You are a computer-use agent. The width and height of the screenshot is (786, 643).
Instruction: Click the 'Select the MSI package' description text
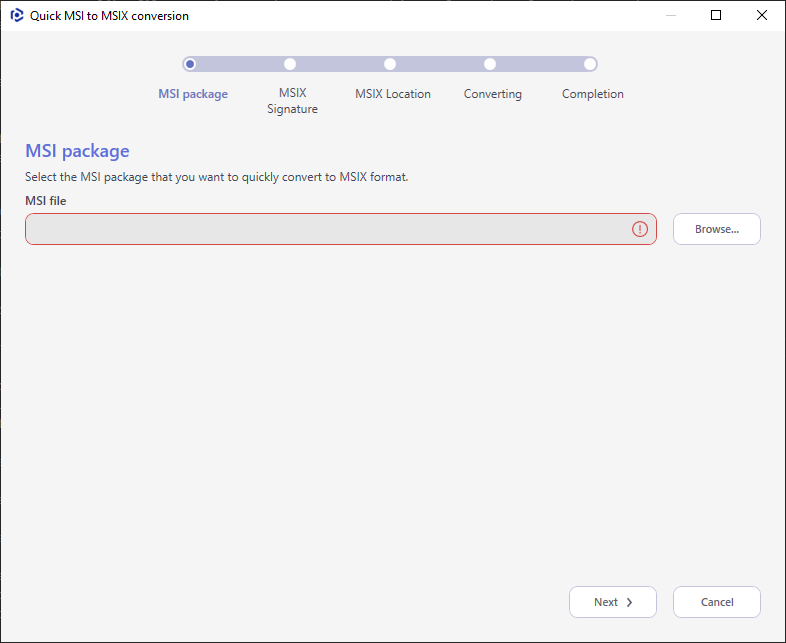(217, 177)
